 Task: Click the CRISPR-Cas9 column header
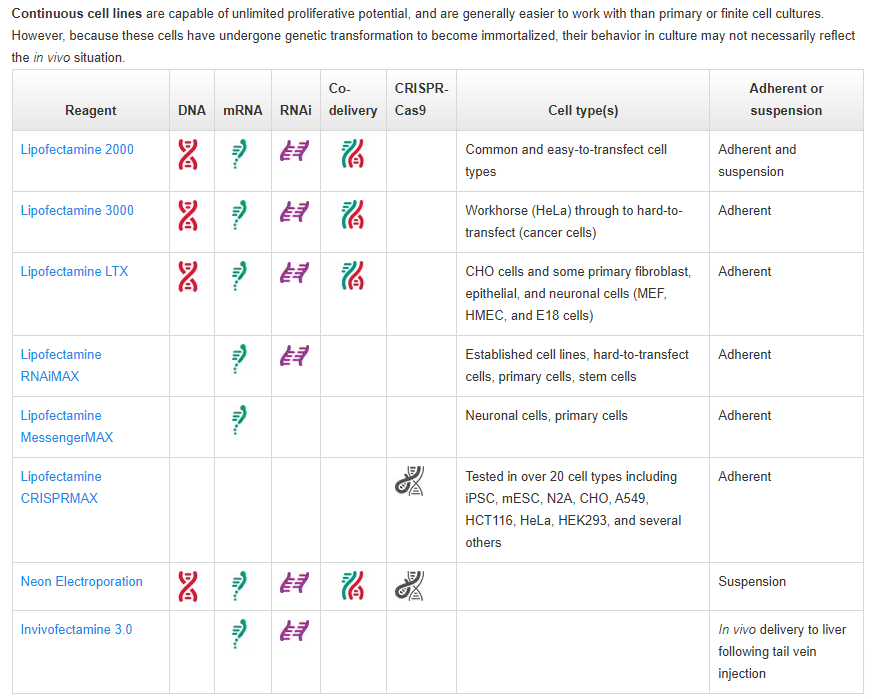pyautogui.click(x=422, y=100)
